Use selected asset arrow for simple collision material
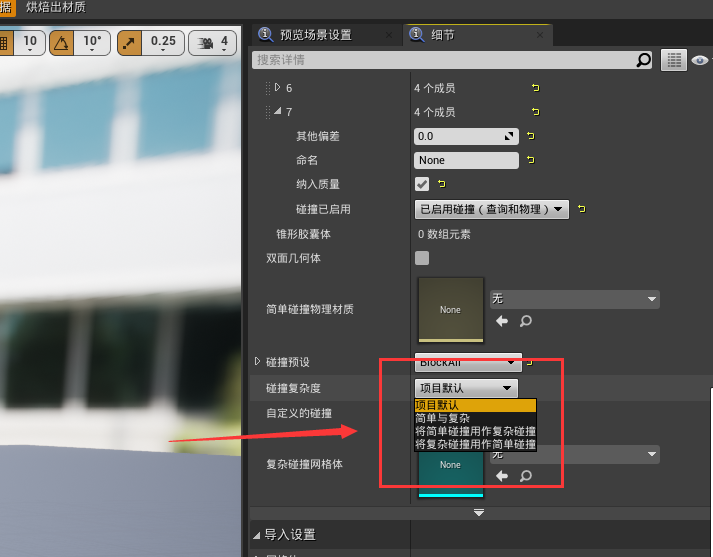 [x=503, y=321]
